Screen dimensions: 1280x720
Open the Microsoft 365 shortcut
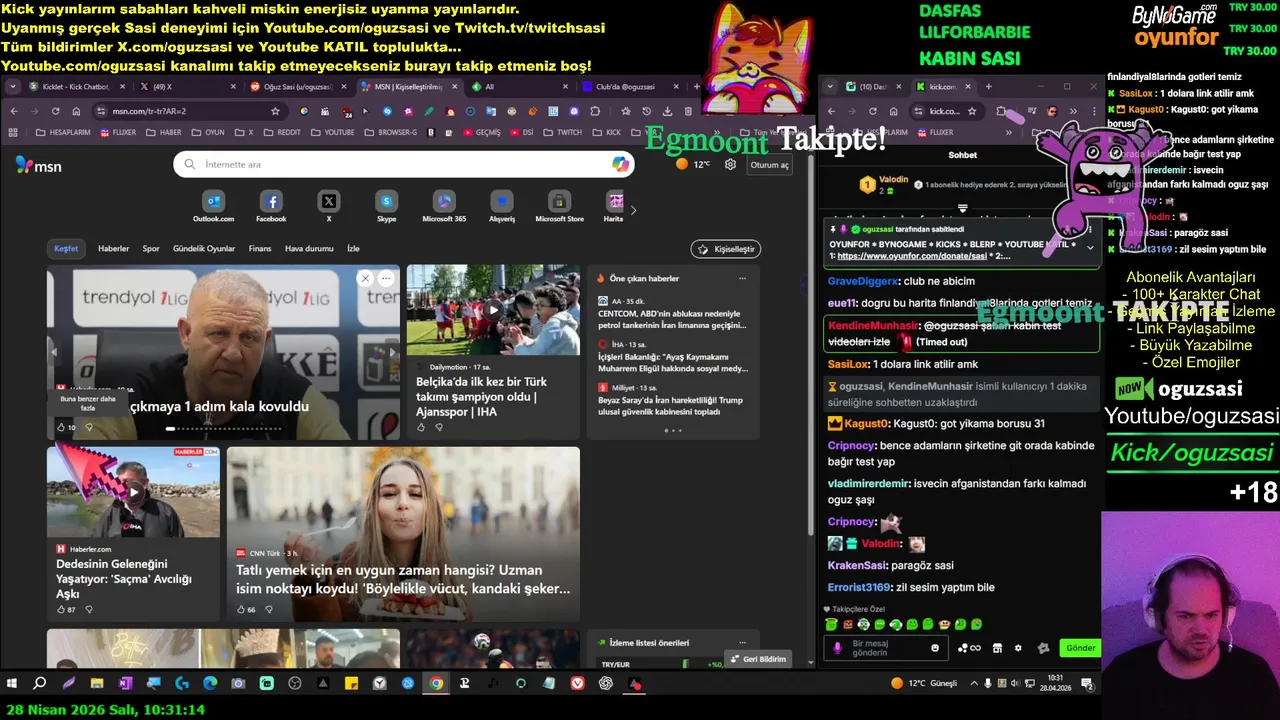pyautogui.click(x=444, y=207)
